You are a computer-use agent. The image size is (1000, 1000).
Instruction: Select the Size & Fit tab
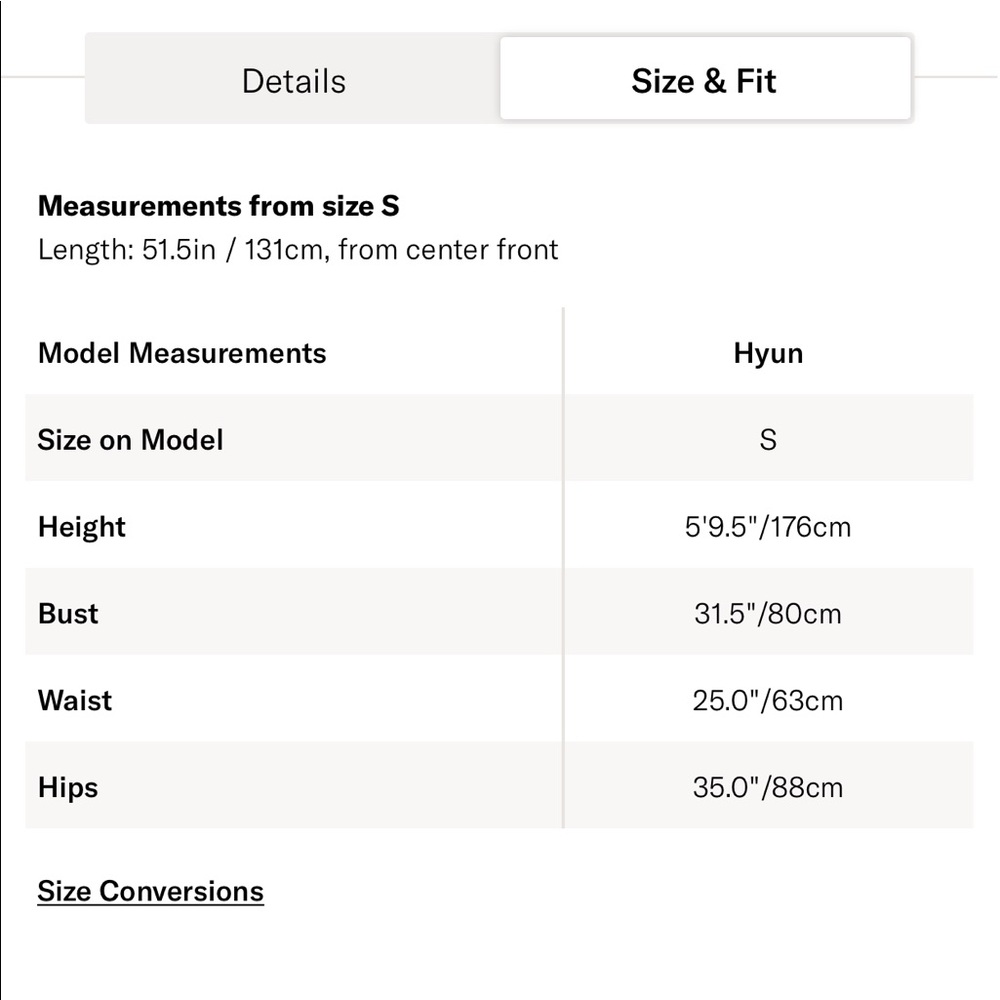(x=705, y=78)
